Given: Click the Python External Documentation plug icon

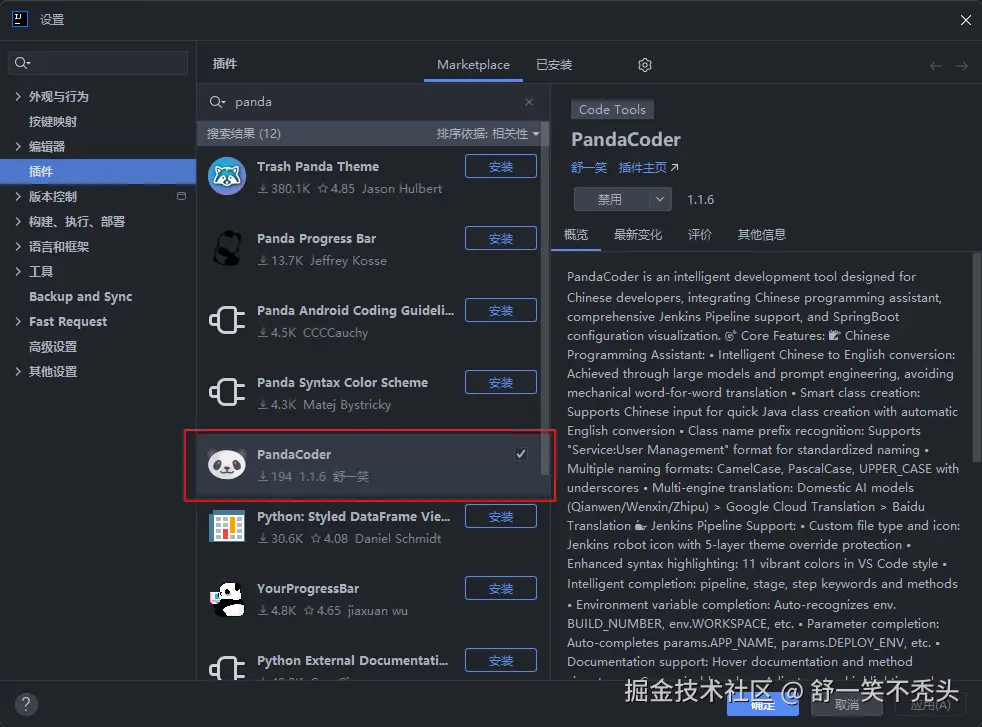Looking at the screenshot, I should tap(227, 668).
